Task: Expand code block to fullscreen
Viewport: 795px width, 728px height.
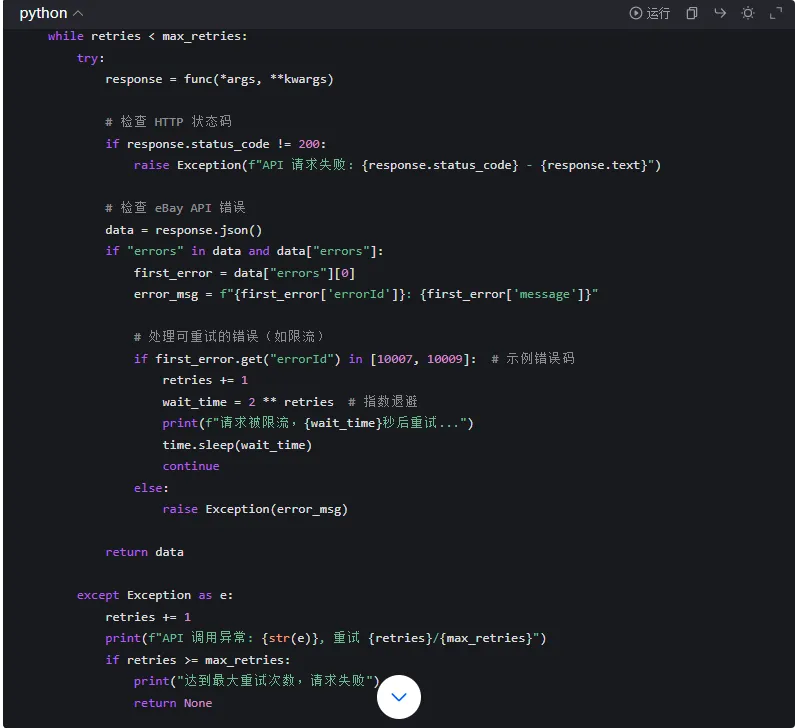Action: (776, 13)
